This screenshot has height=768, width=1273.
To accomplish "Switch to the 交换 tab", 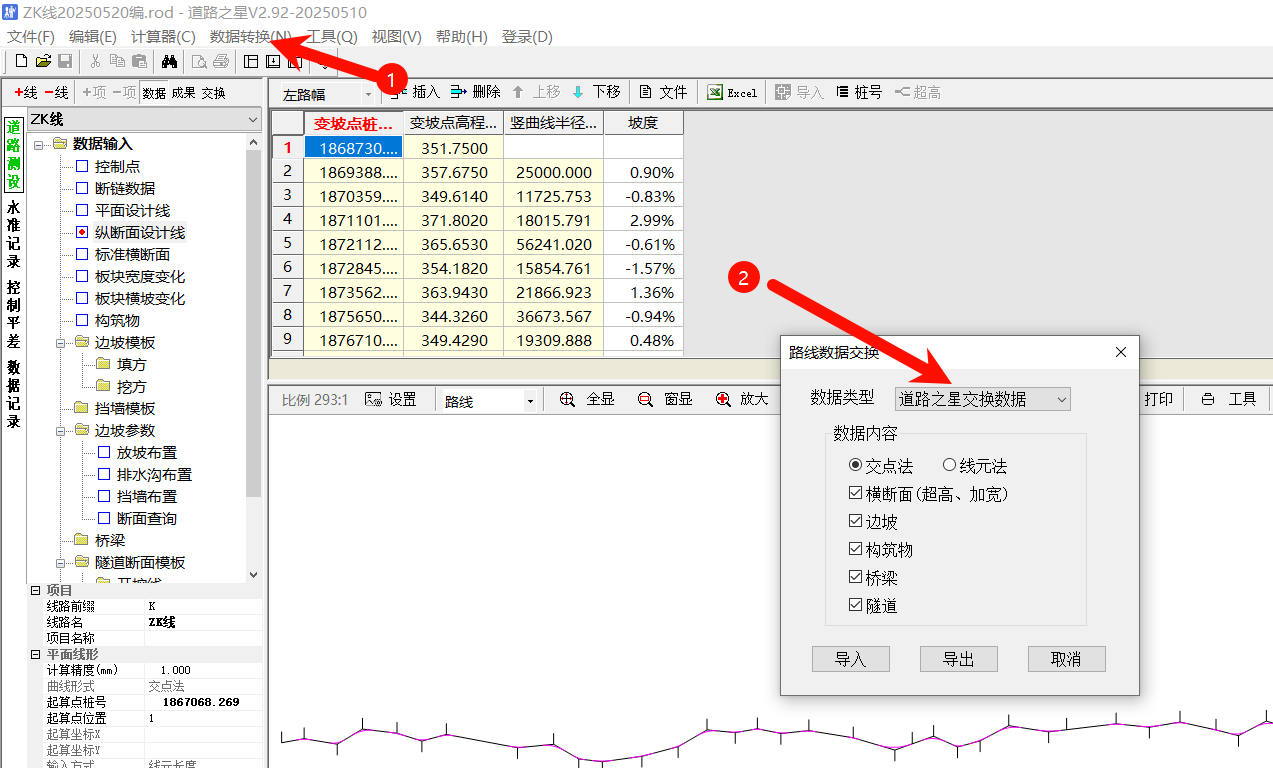I will point(214,93).
